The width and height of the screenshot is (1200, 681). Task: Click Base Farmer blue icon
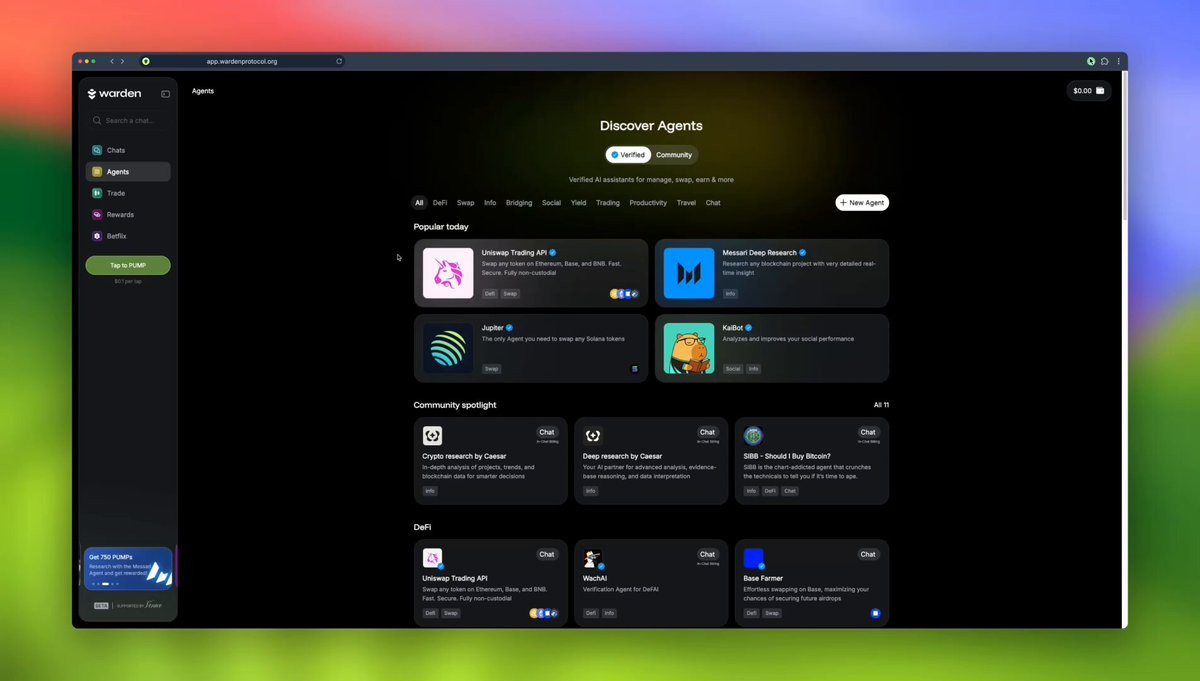[x=753, y=558]
